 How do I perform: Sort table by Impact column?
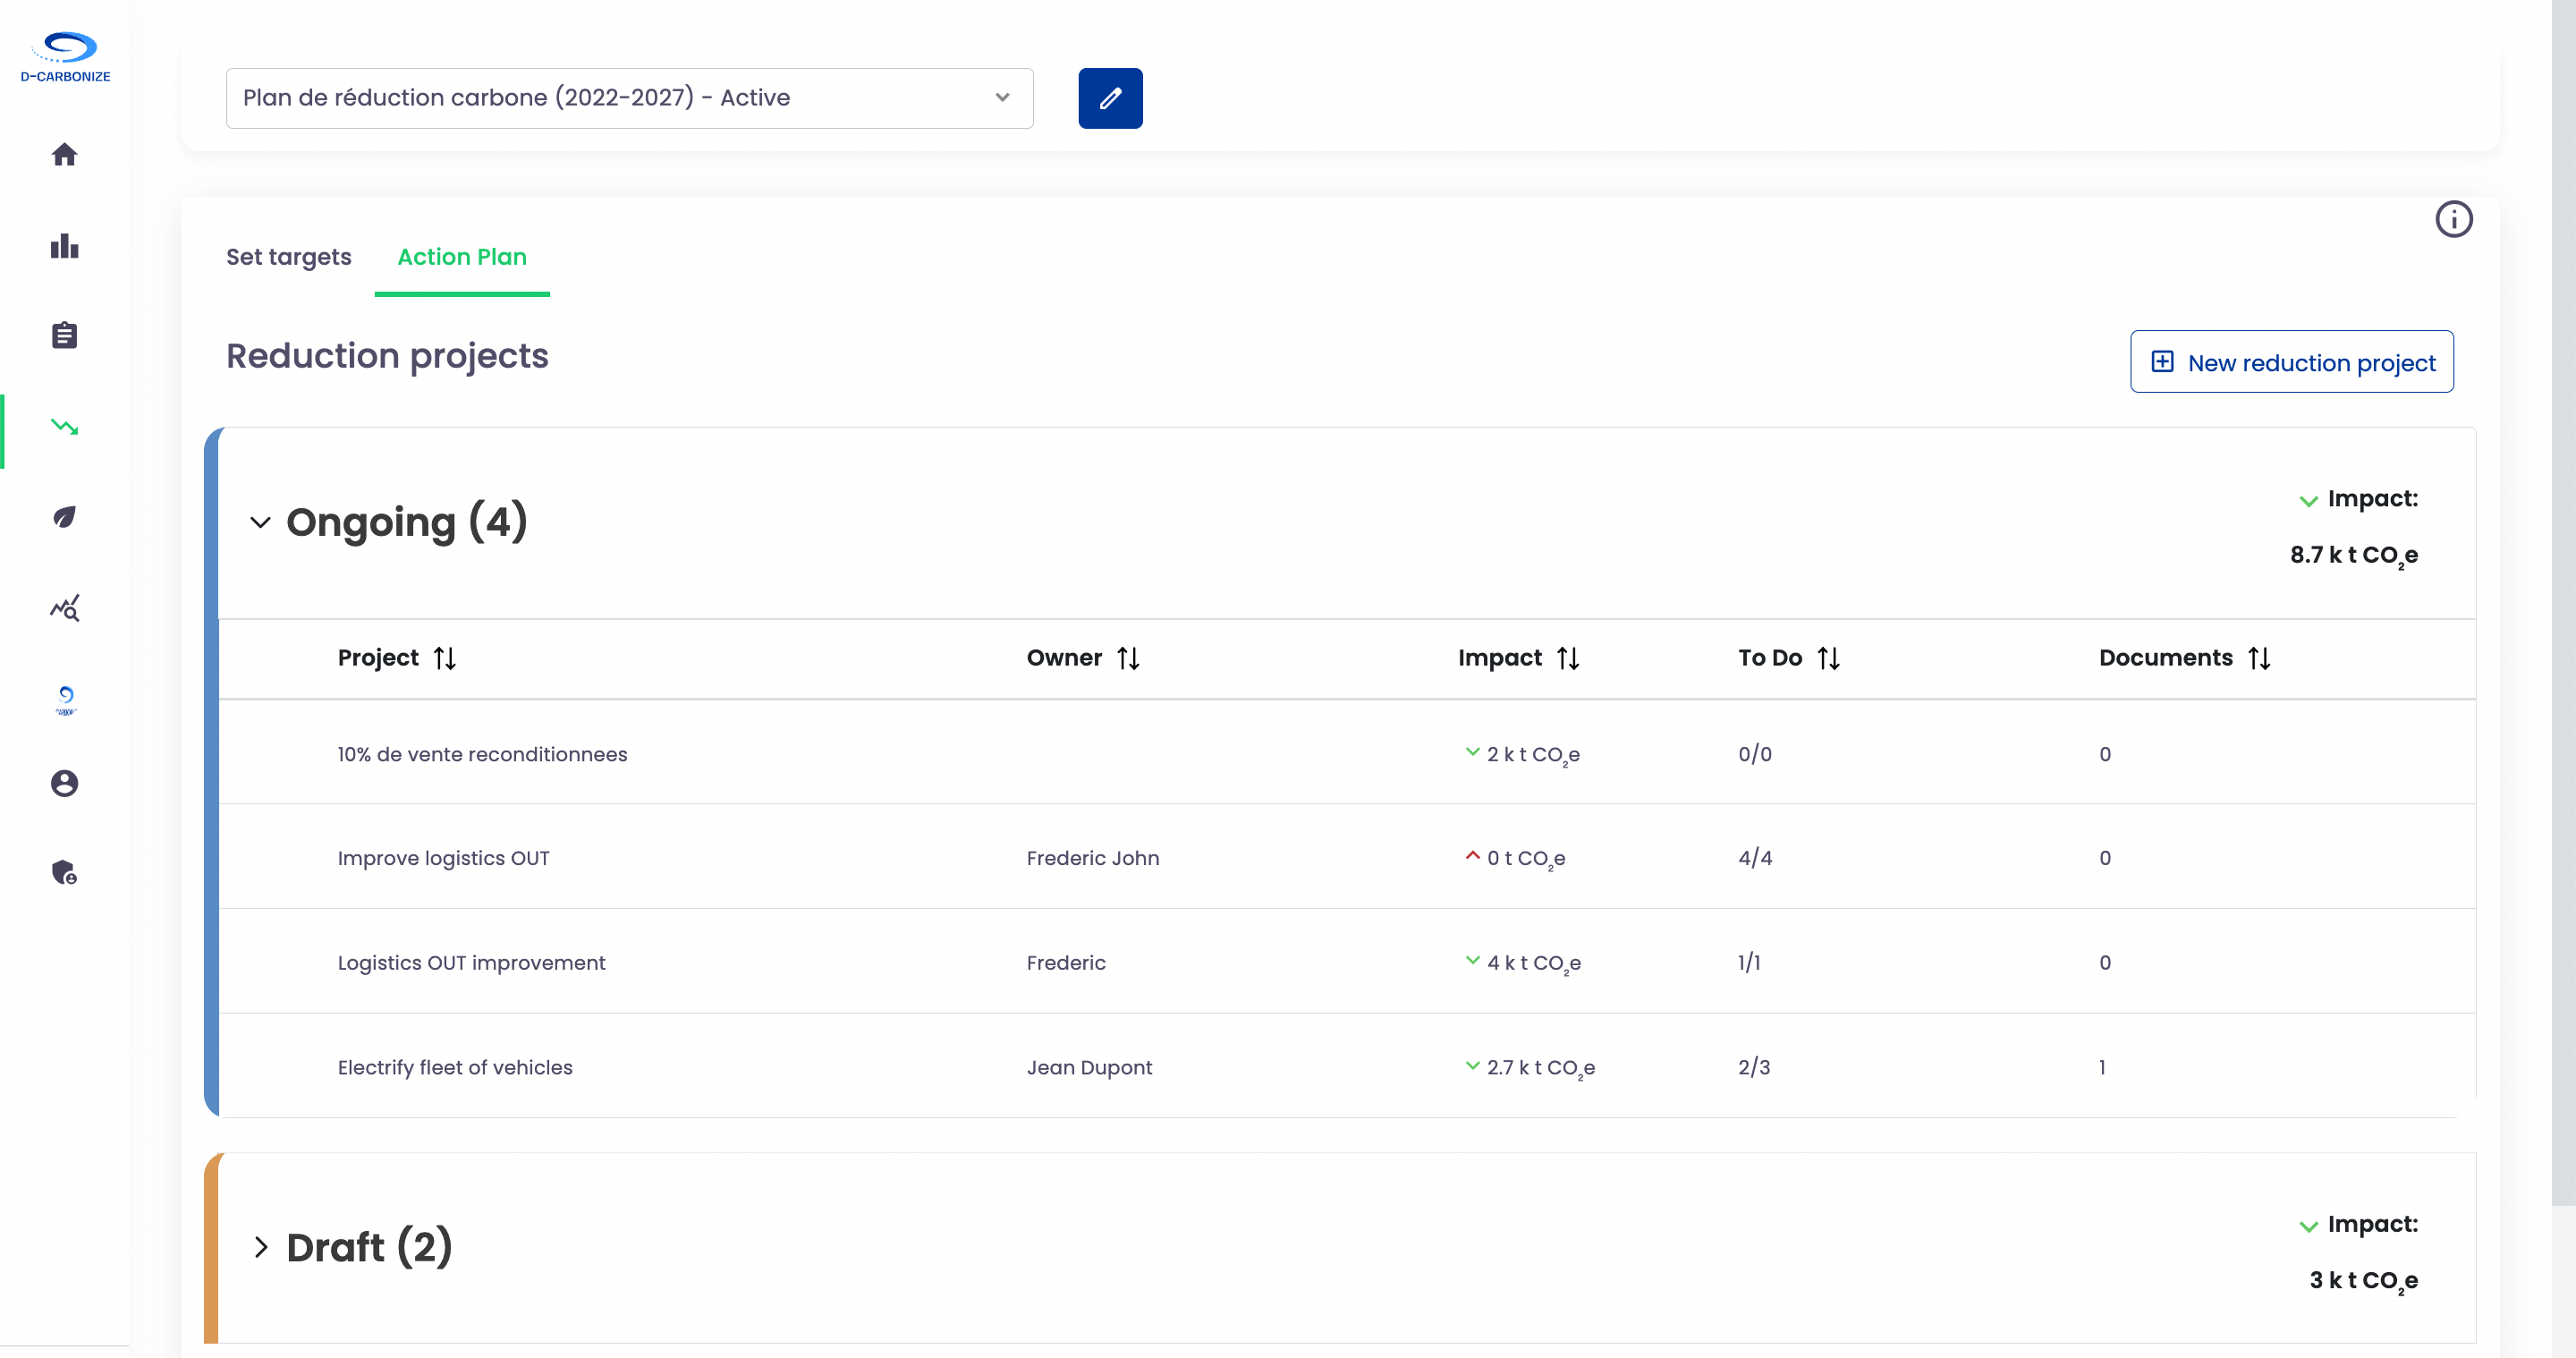click(1567, 658)
